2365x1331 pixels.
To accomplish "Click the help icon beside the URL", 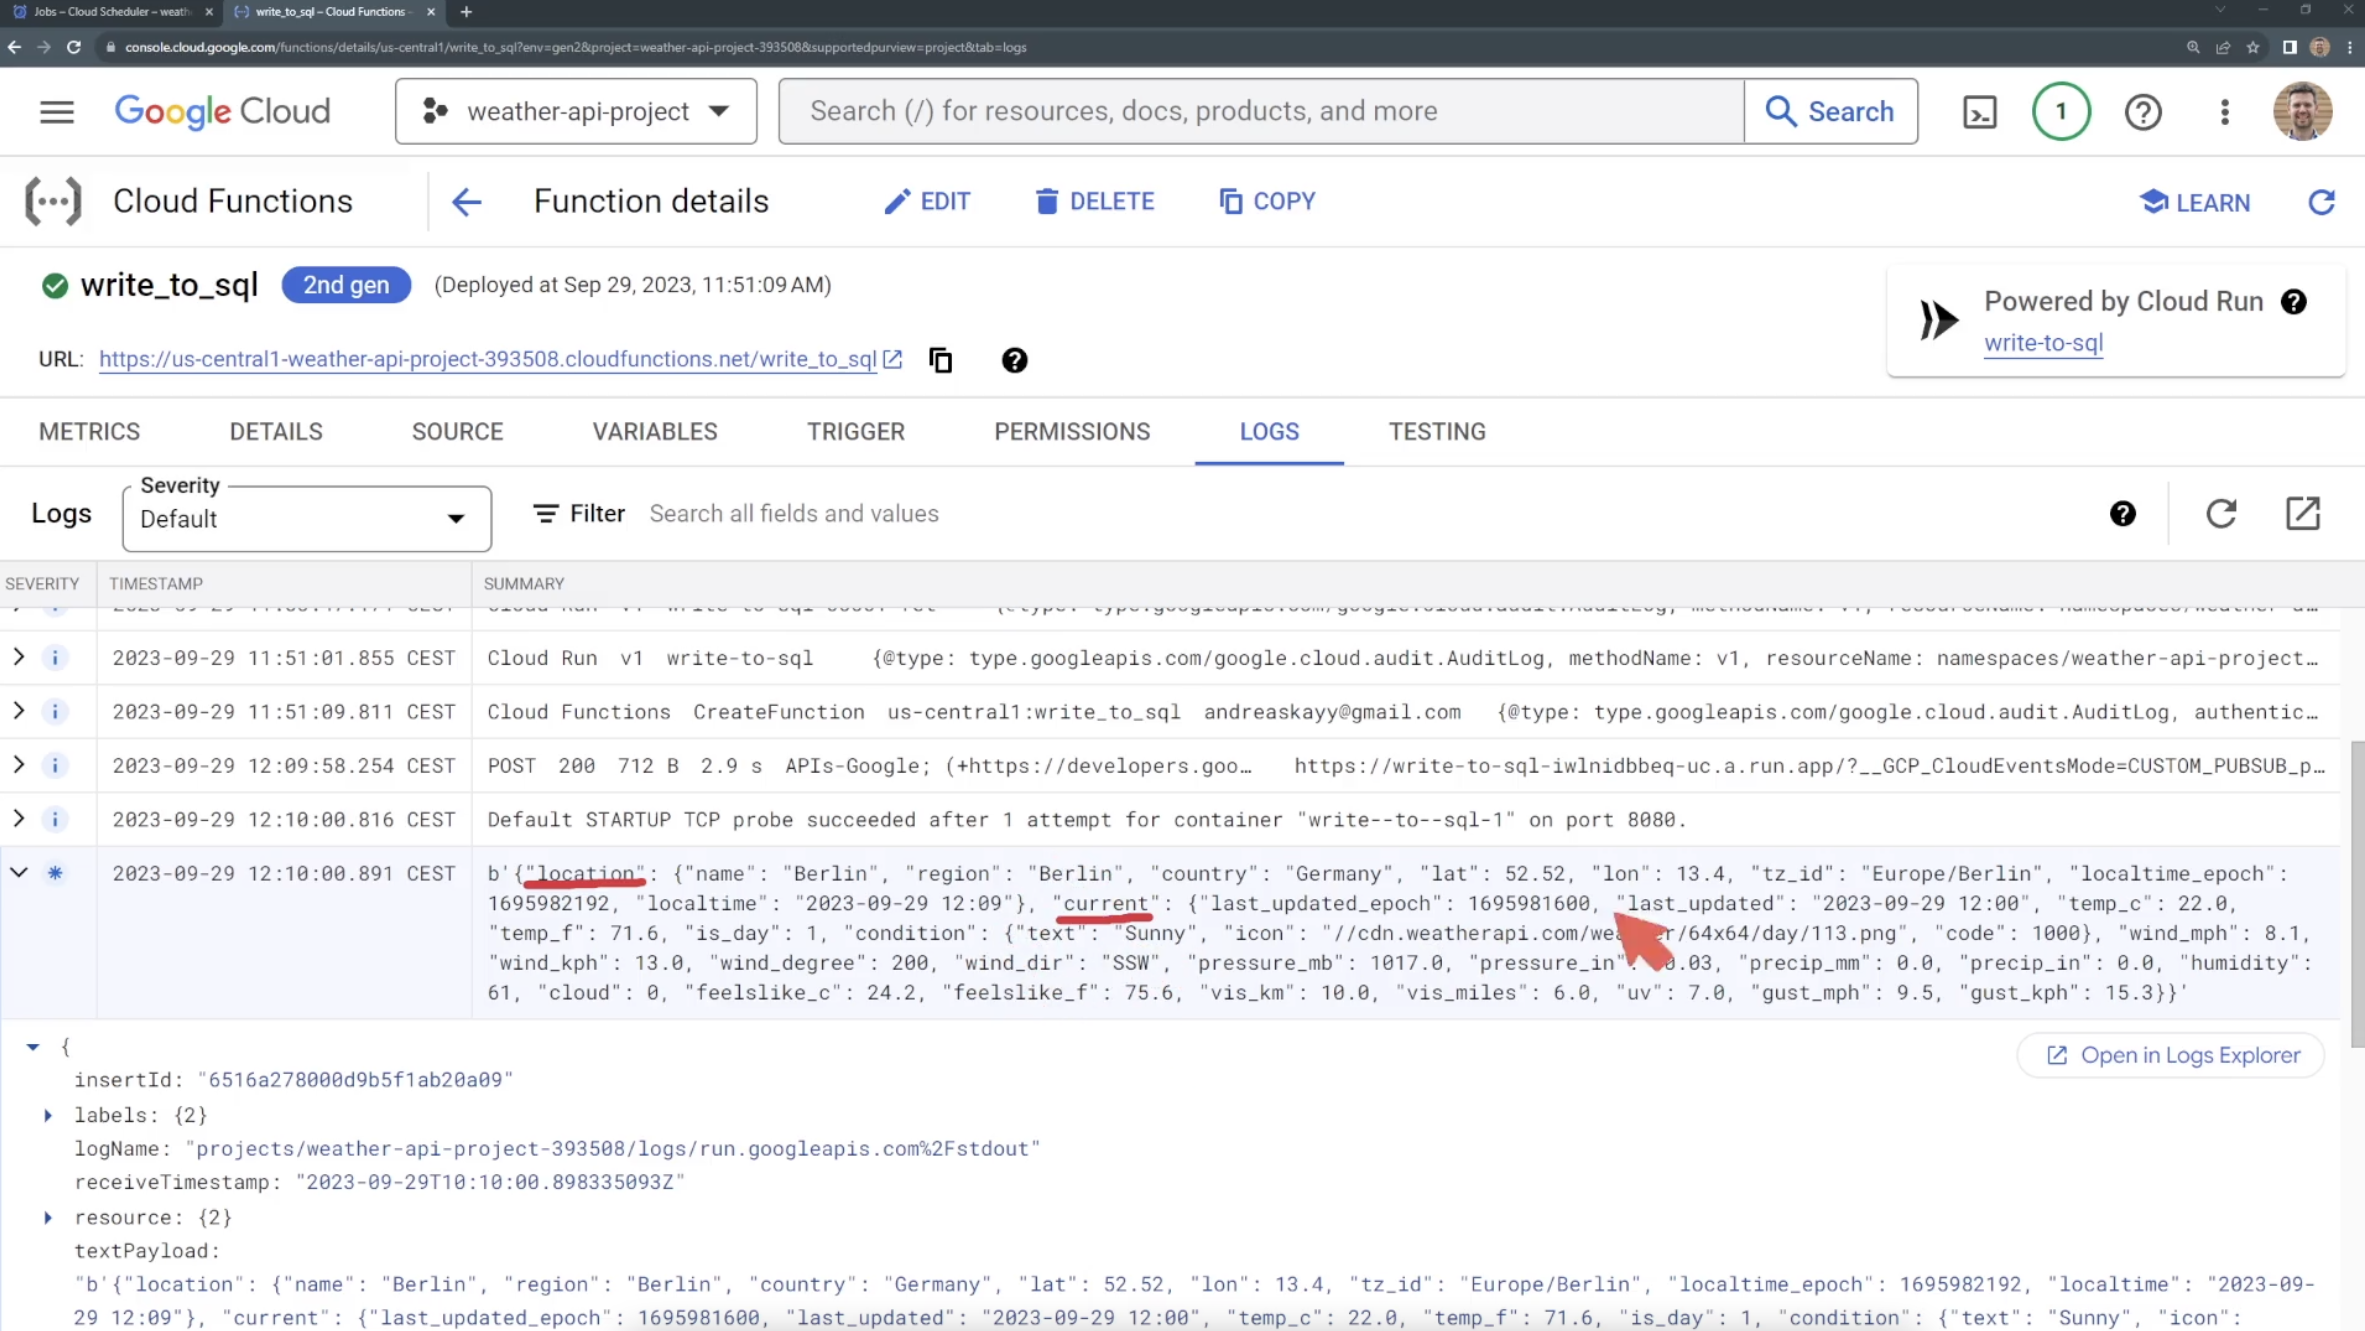I will tap(1014, 360).
